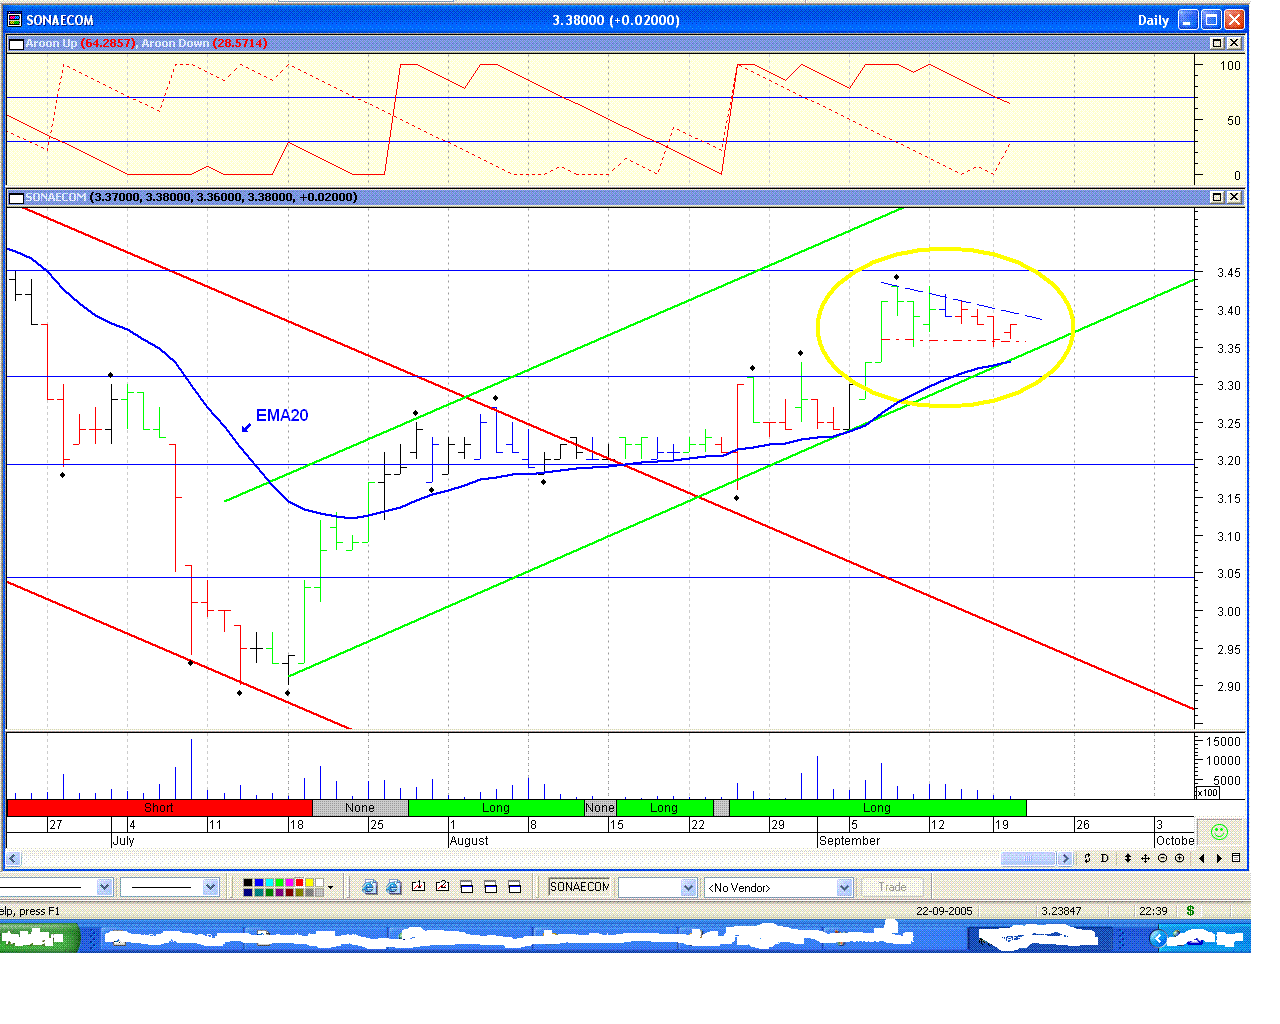This screenshot has height=1024, width=1280.
Task: Click the chart refresh arrows icon
Action: point(1087,858)
